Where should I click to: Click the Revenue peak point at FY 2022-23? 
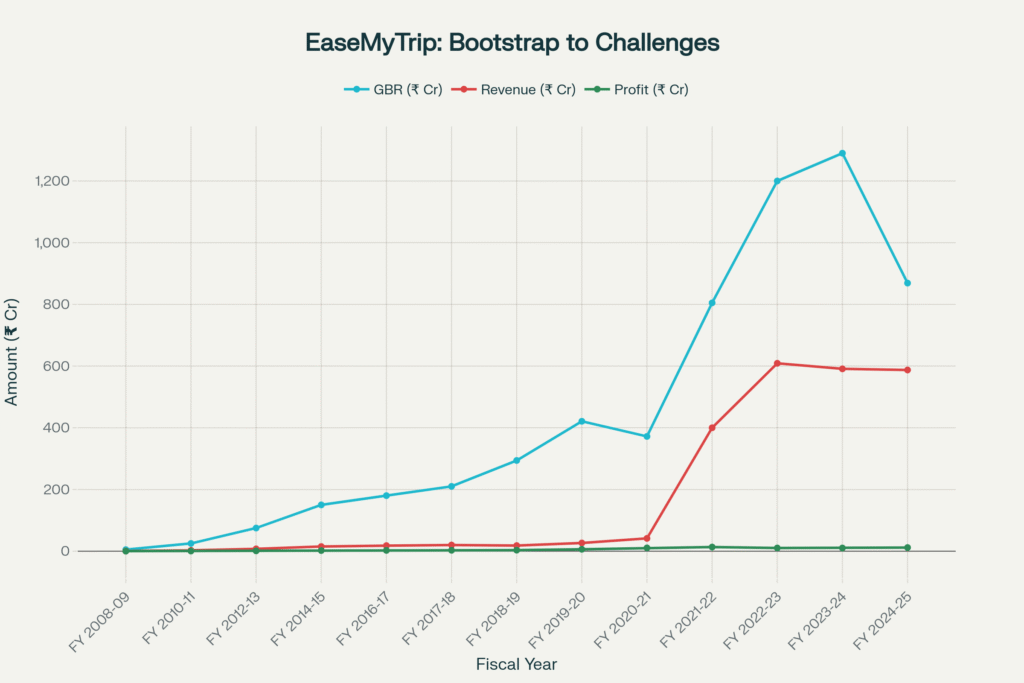pos(777,363)
